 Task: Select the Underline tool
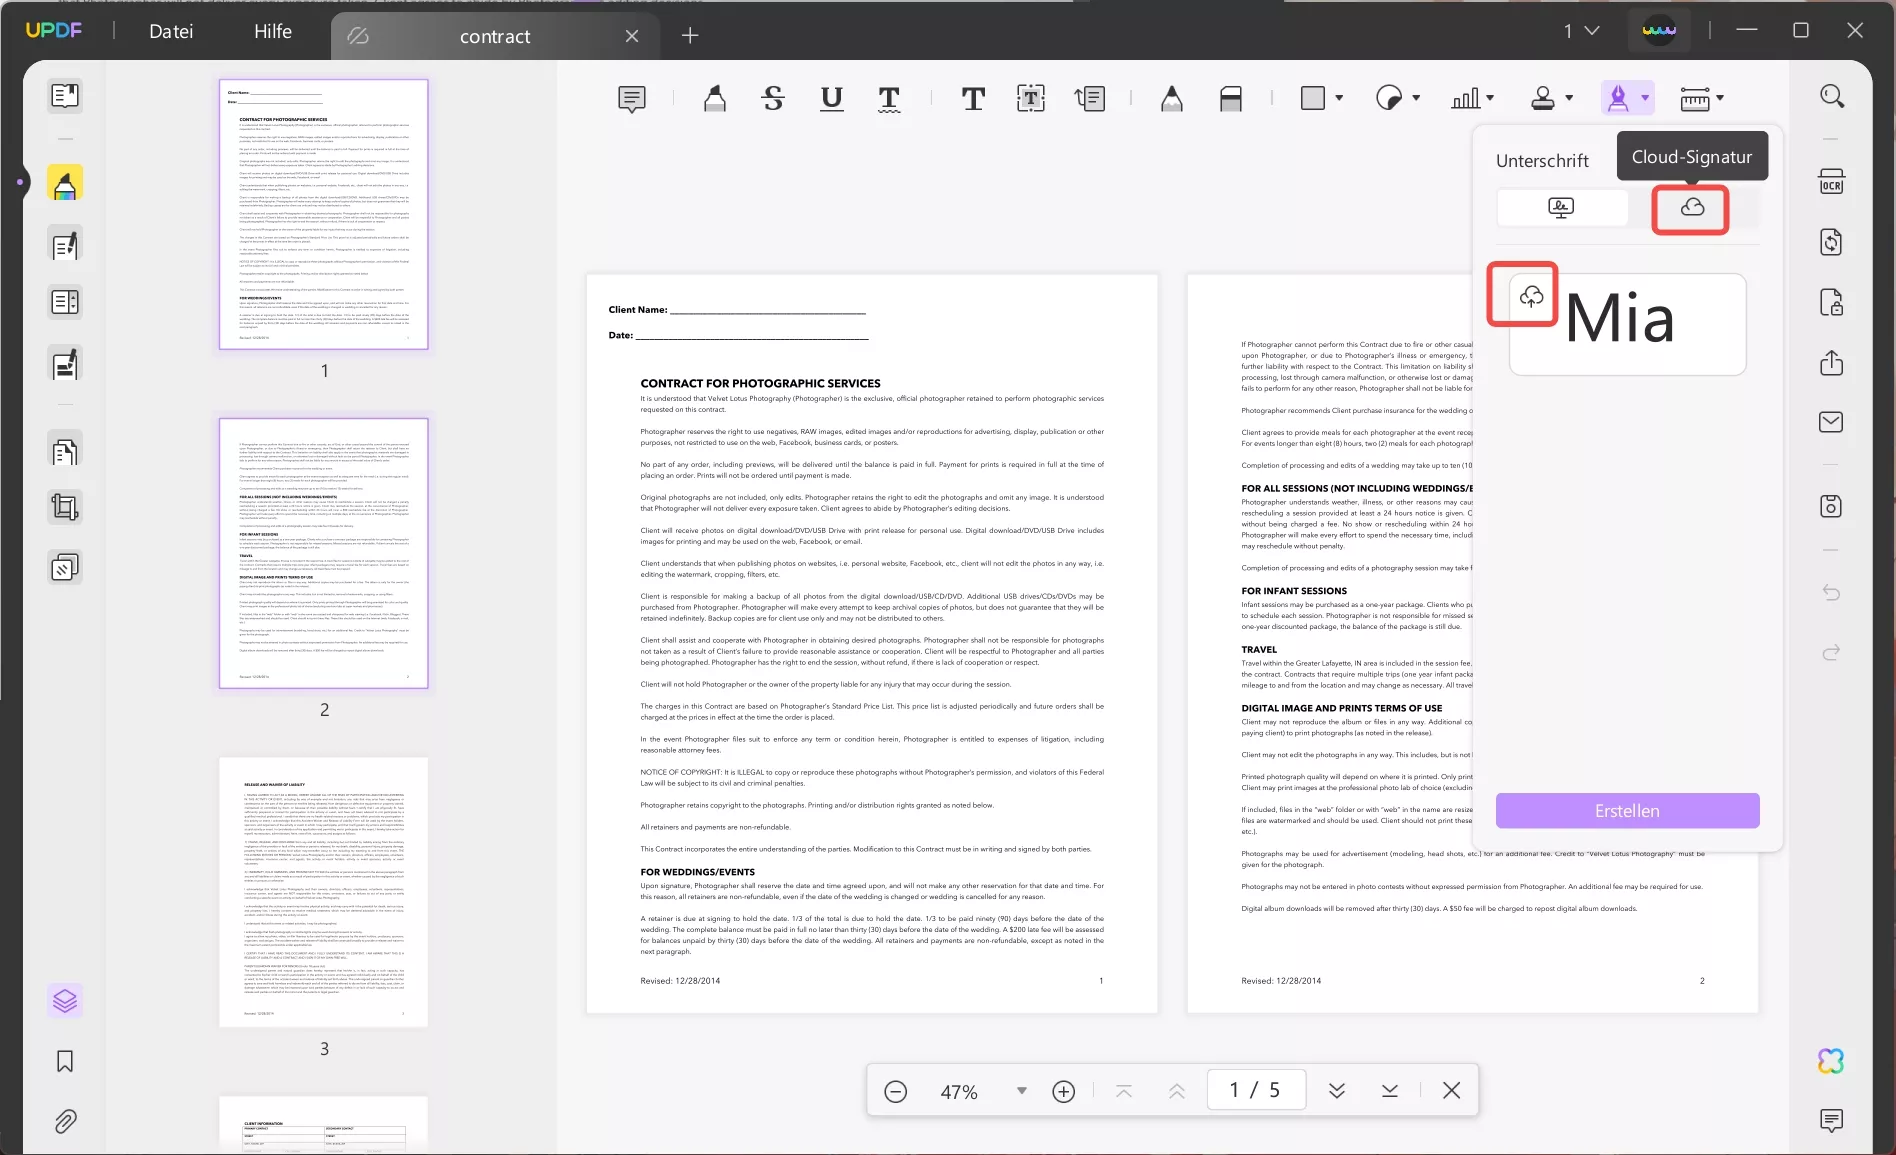pyautogui.click(x=831, y=98)
